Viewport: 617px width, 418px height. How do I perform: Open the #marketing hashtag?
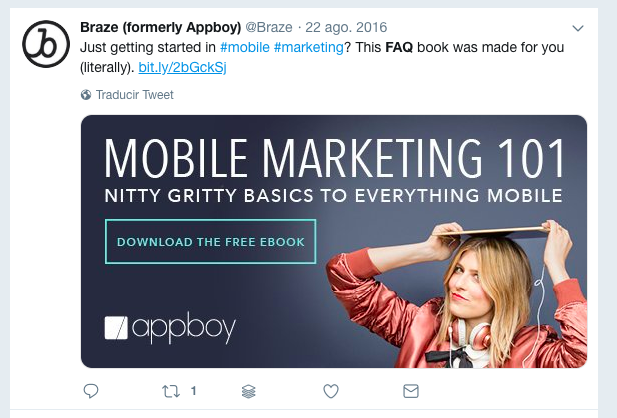(x=309, y=47)
